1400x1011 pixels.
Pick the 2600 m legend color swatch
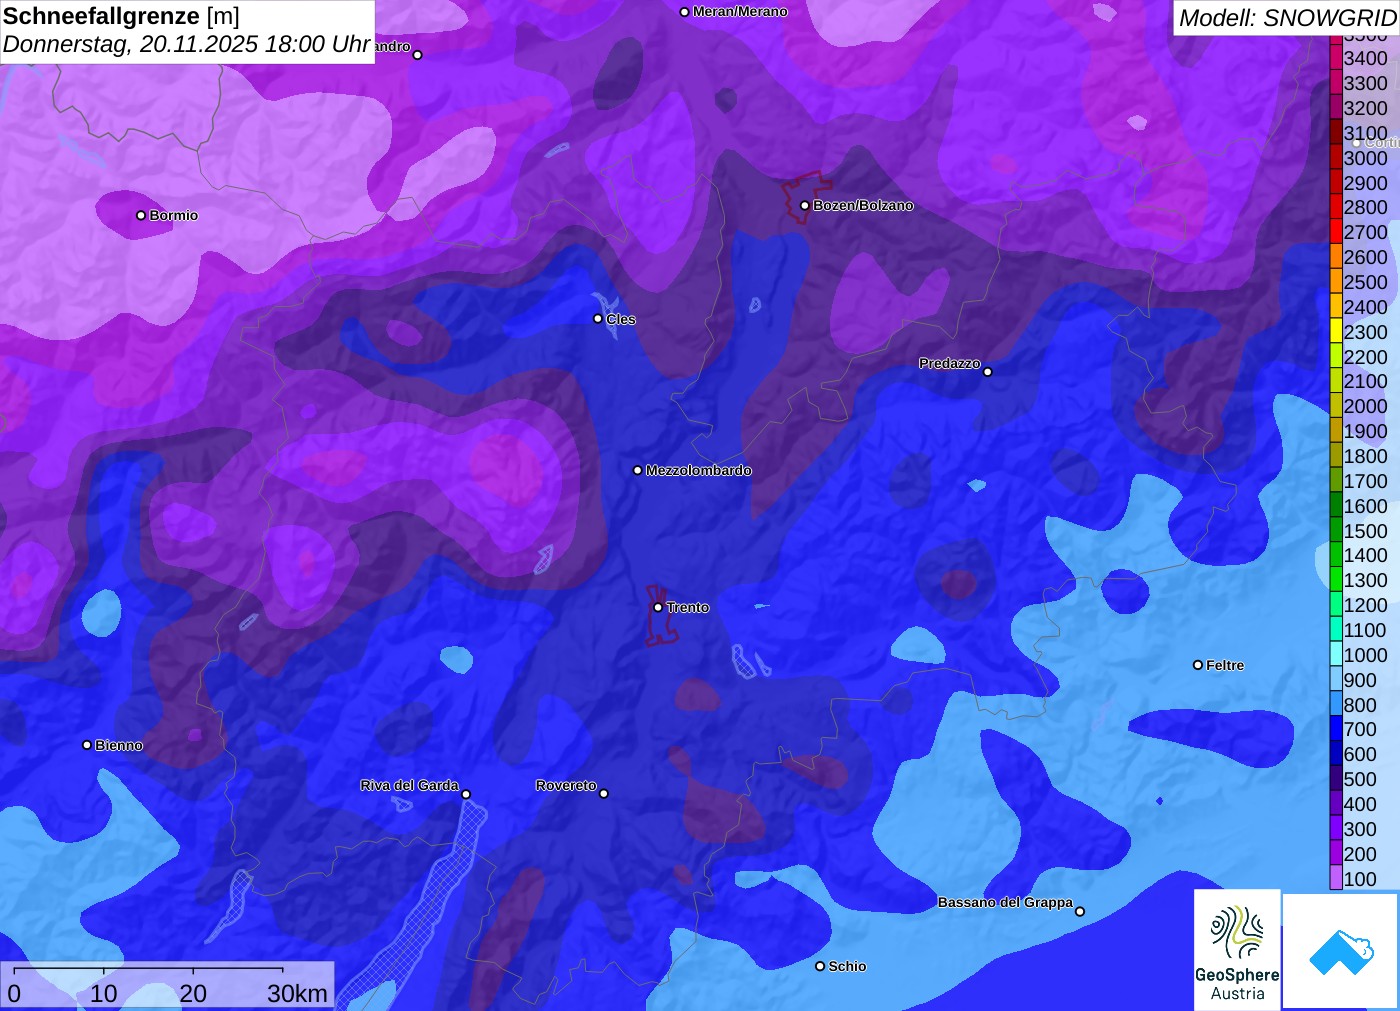tap(1336, 257)
